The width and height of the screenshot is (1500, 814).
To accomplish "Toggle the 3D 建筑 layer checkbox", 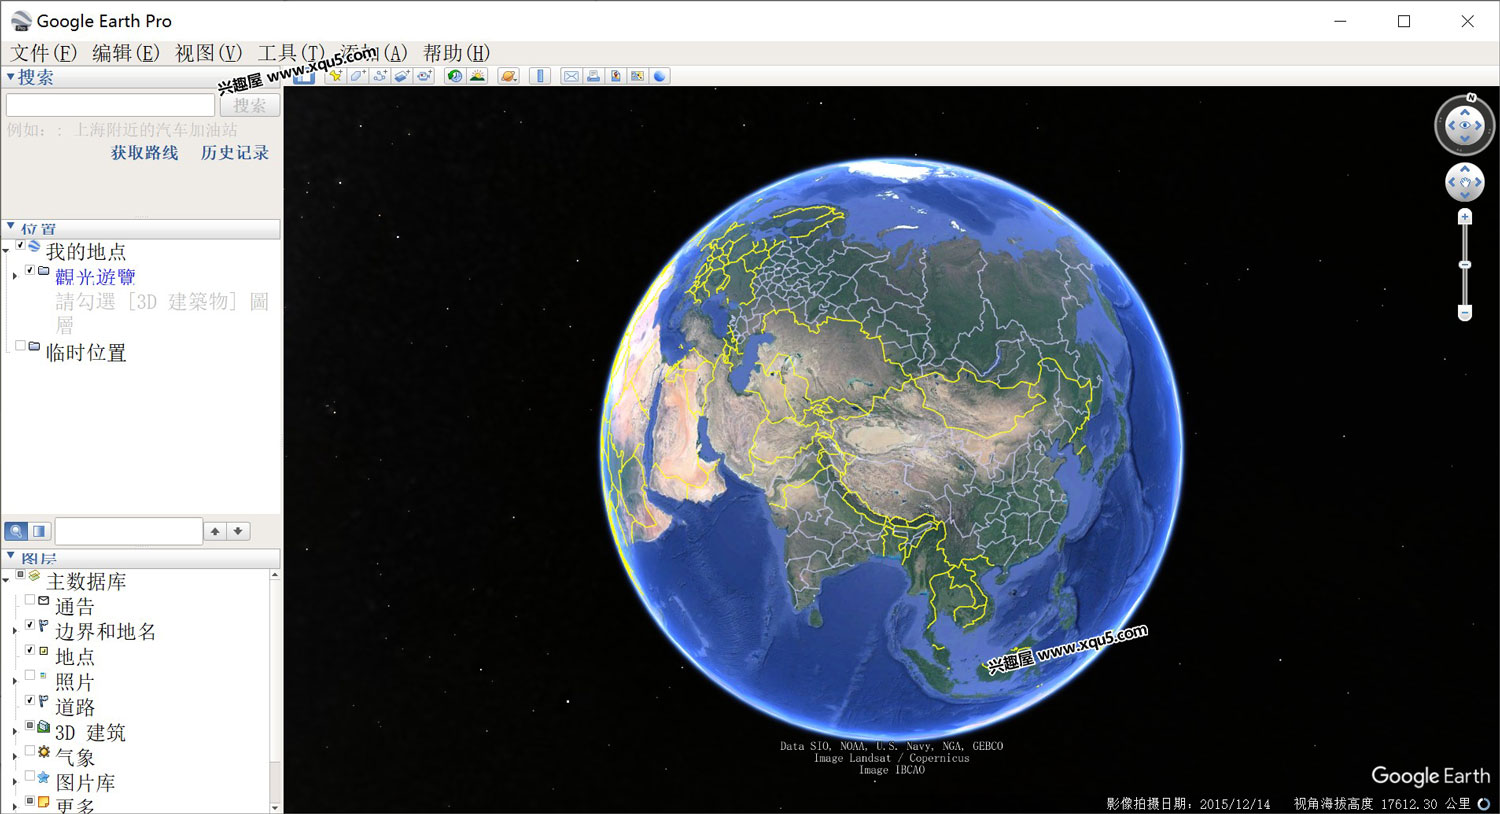I will click(x=30, y=726).
